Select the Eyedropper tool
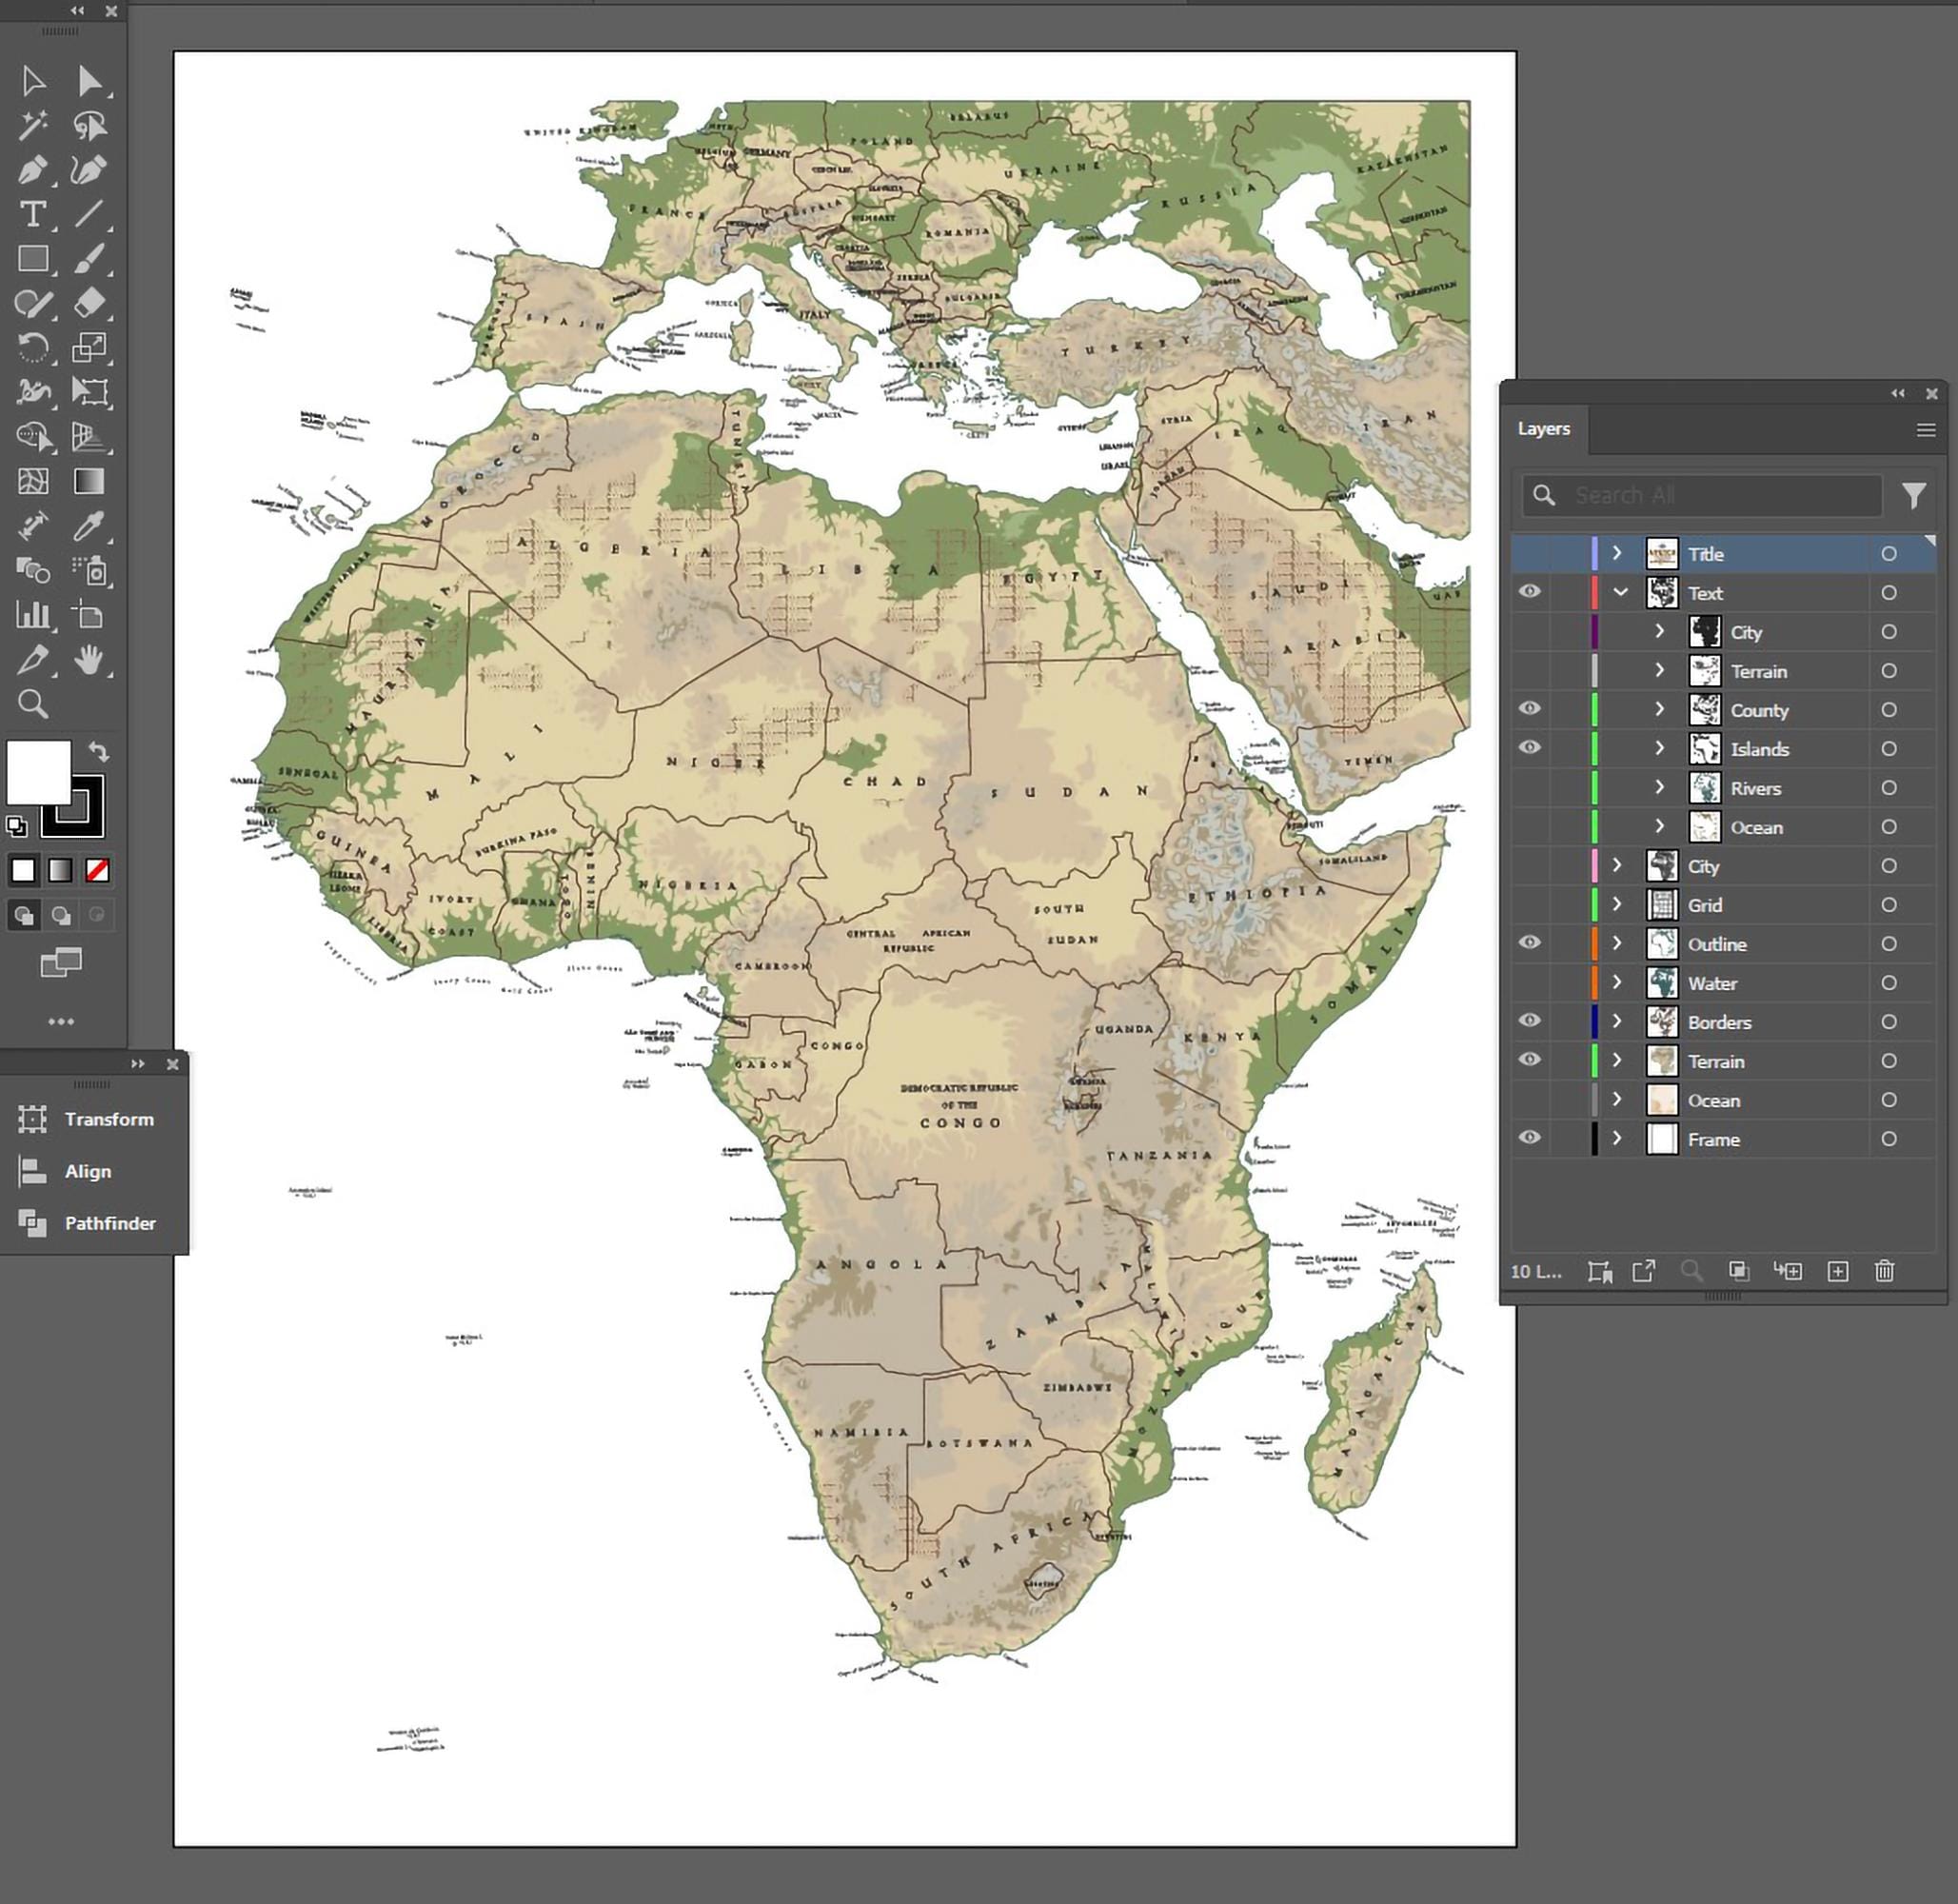The image size is (1958, 1904). click(x=89, y=526)
